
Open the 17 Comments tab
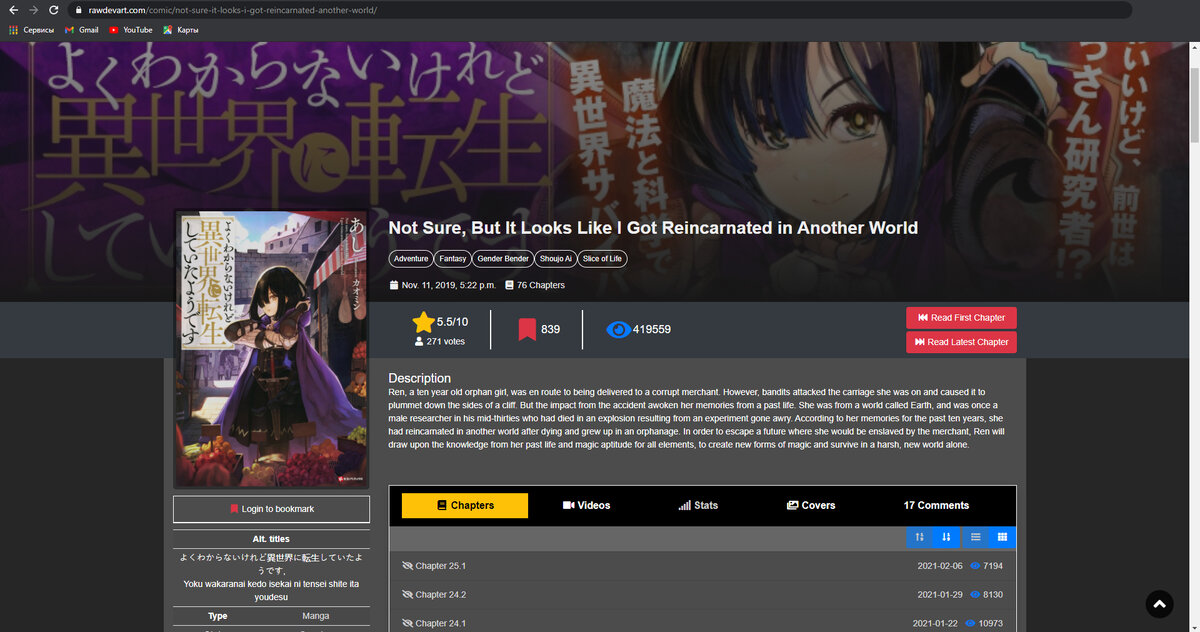(936, 505)
